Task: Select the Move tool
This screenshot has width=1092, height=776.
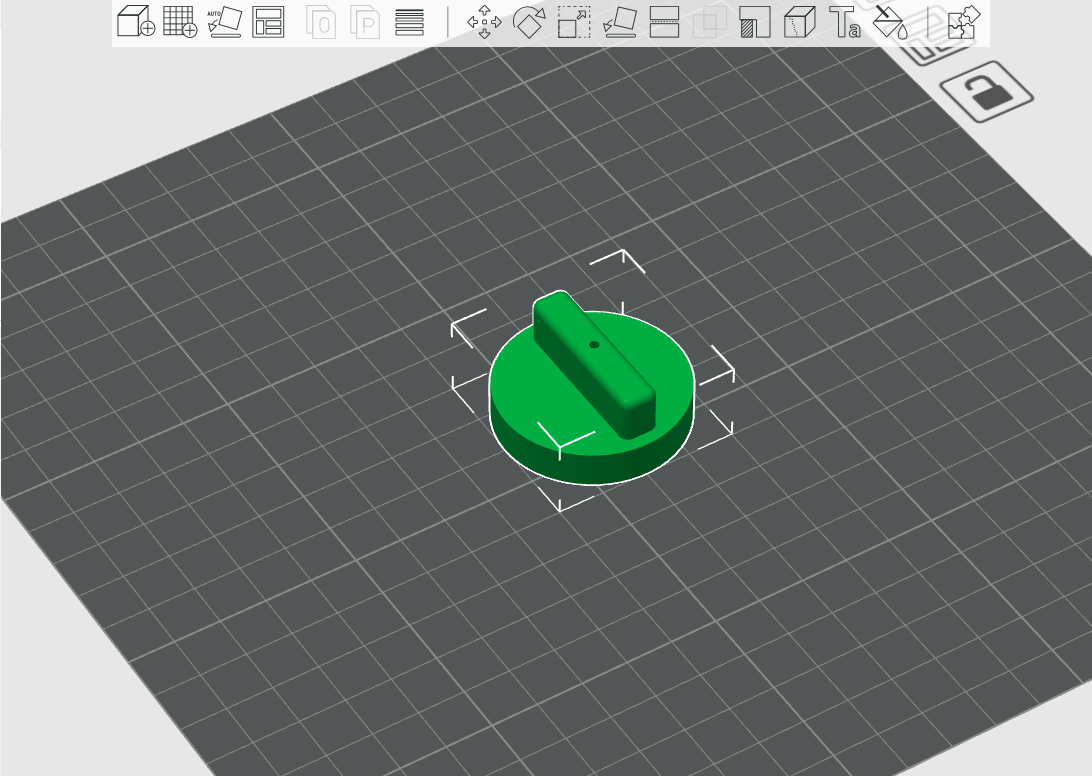Action: click(484, 22)
